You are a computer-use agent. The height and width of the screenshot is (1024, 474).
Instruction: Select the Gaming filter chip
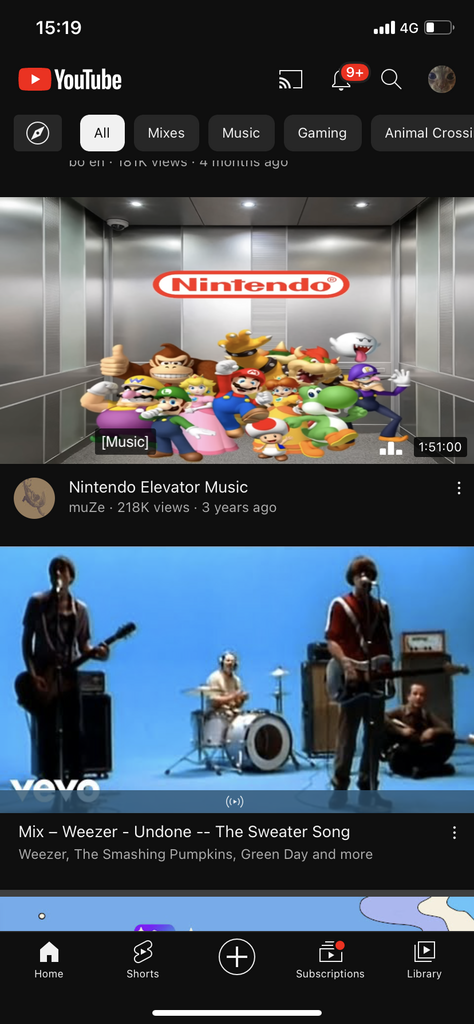coord(322,133)
